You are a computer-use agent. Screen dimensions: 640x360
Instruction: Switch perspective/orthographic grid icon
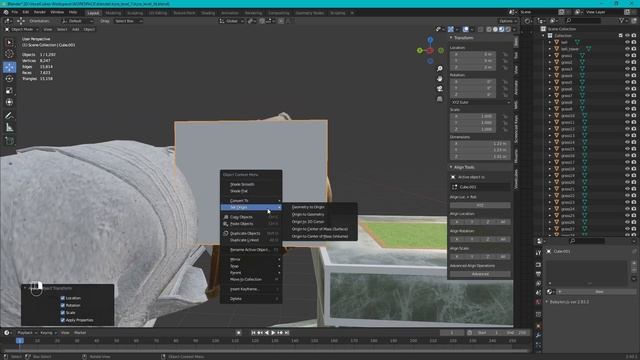440,99
